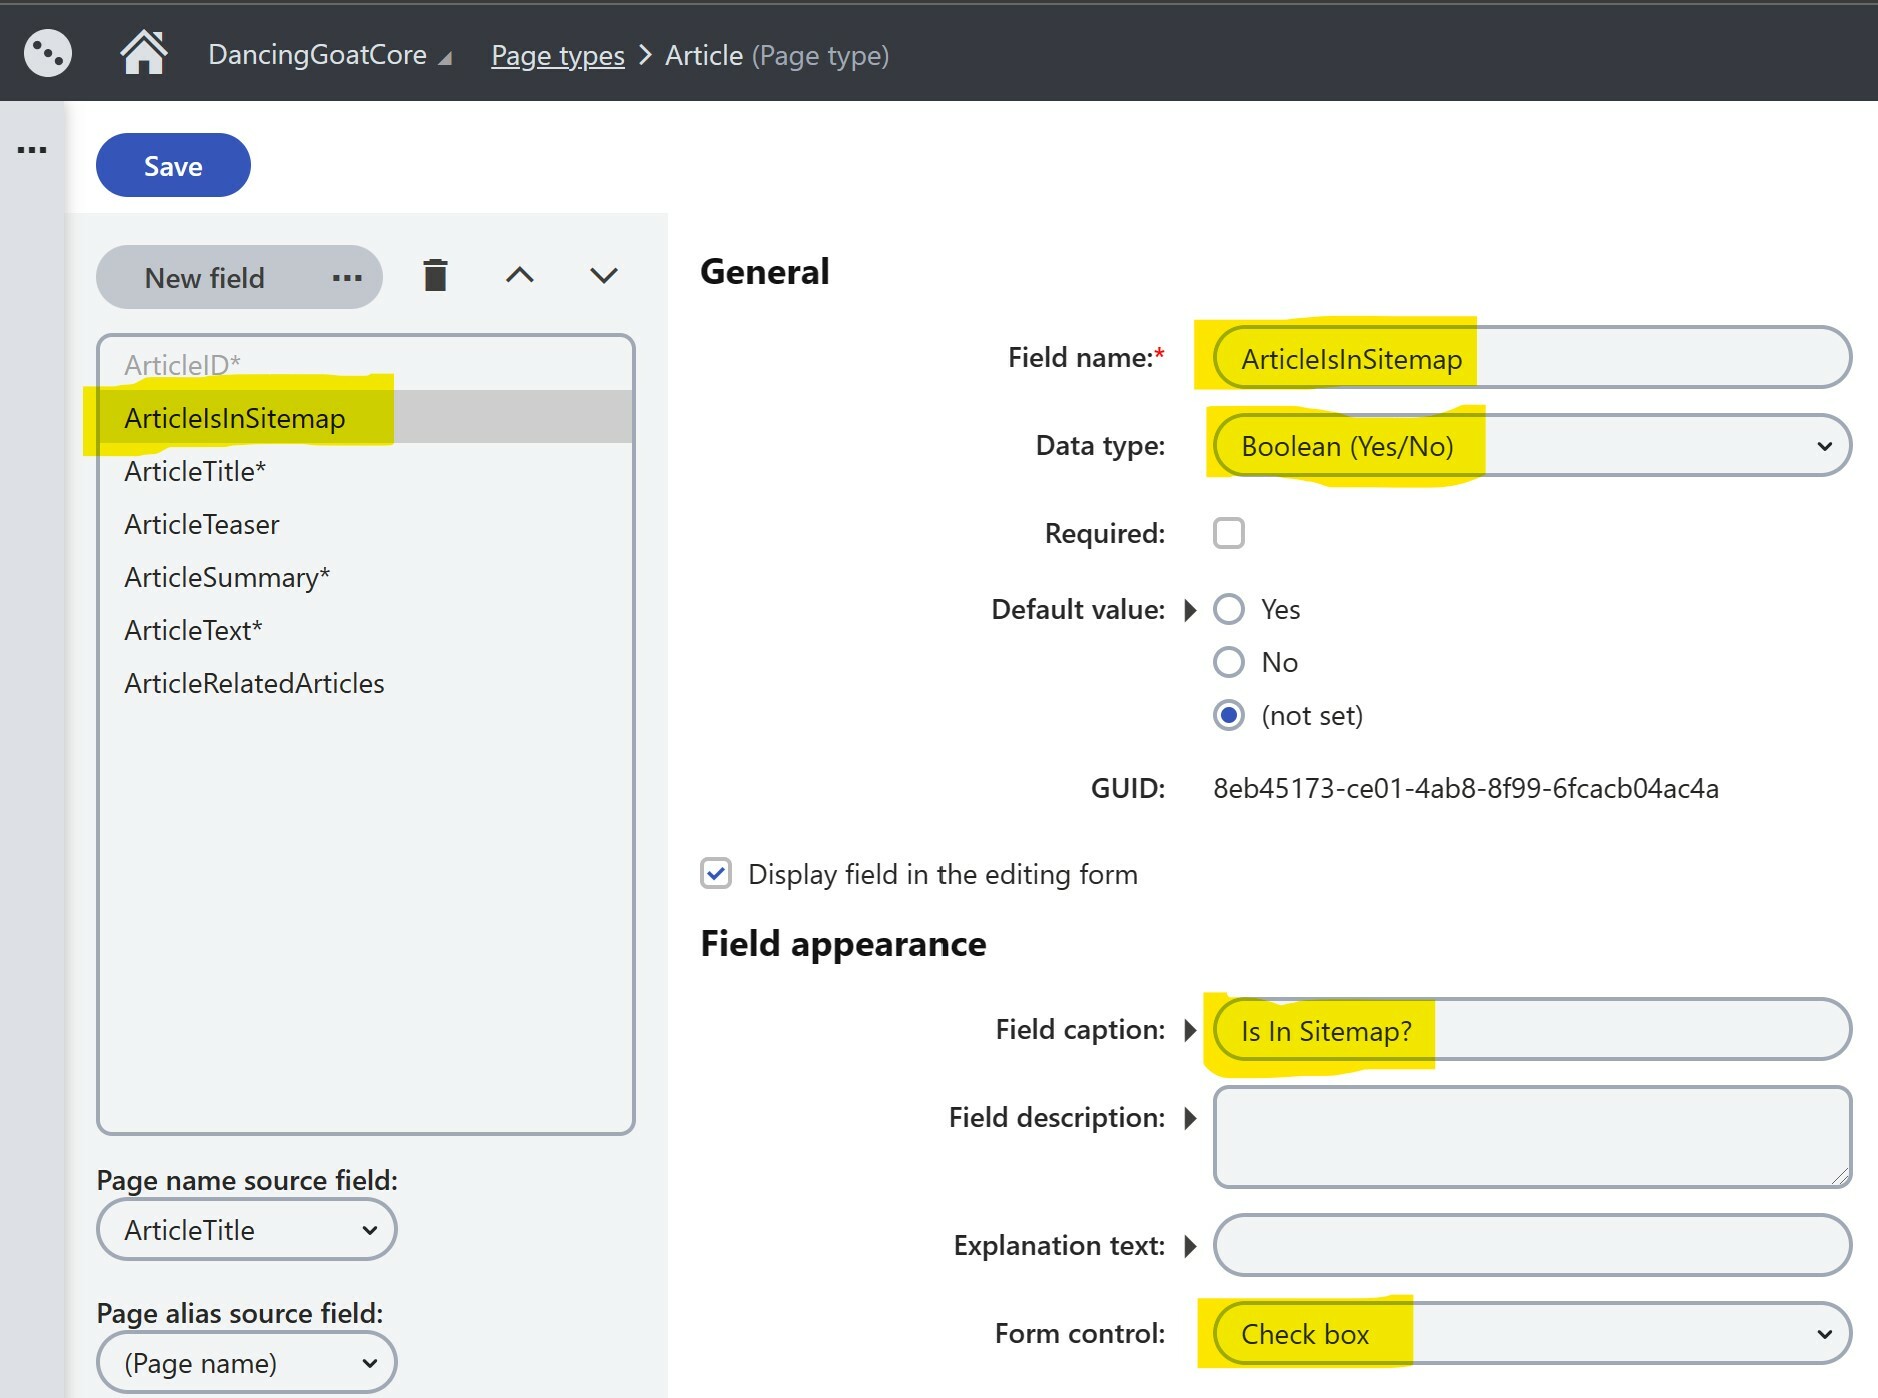
Task: Open the Data type dropdown
Action: coord(1532,445)
